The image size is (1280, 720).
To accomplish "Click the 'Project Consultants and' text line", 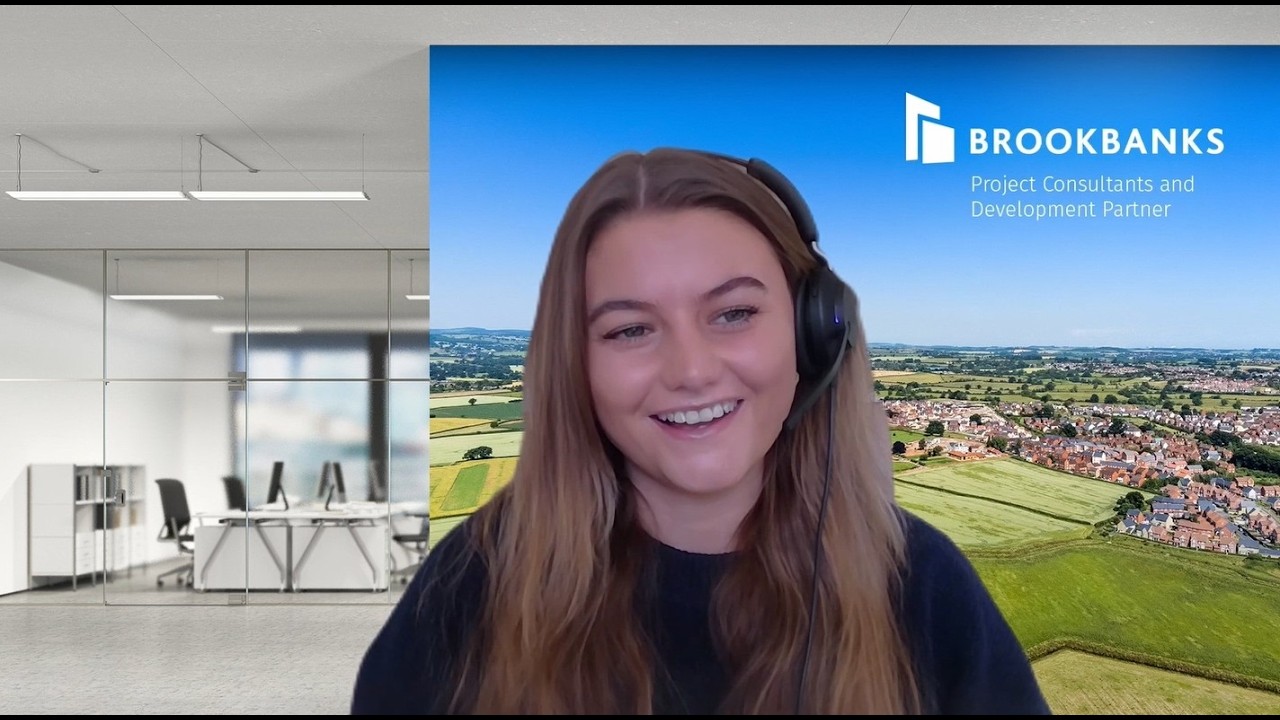I will coord(1082,185).
